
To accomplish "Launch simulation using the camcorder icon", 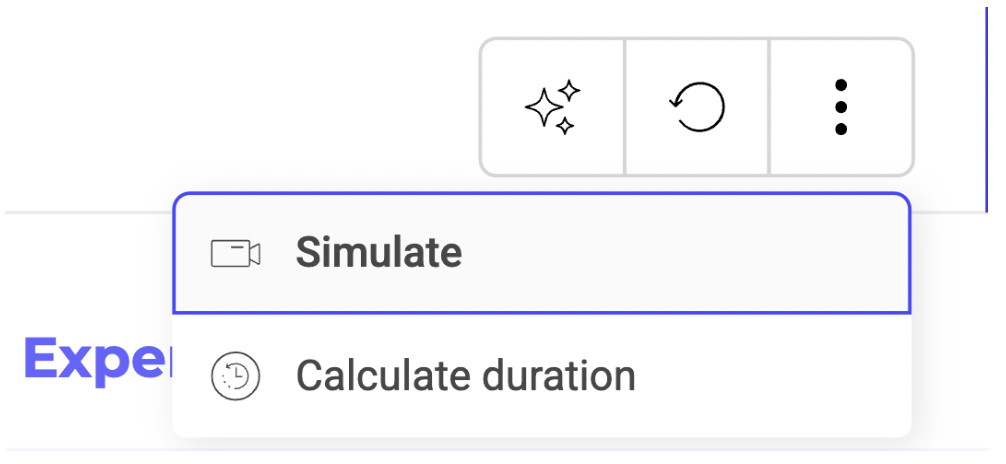I will pyautogui.click(x=235, y=253).
